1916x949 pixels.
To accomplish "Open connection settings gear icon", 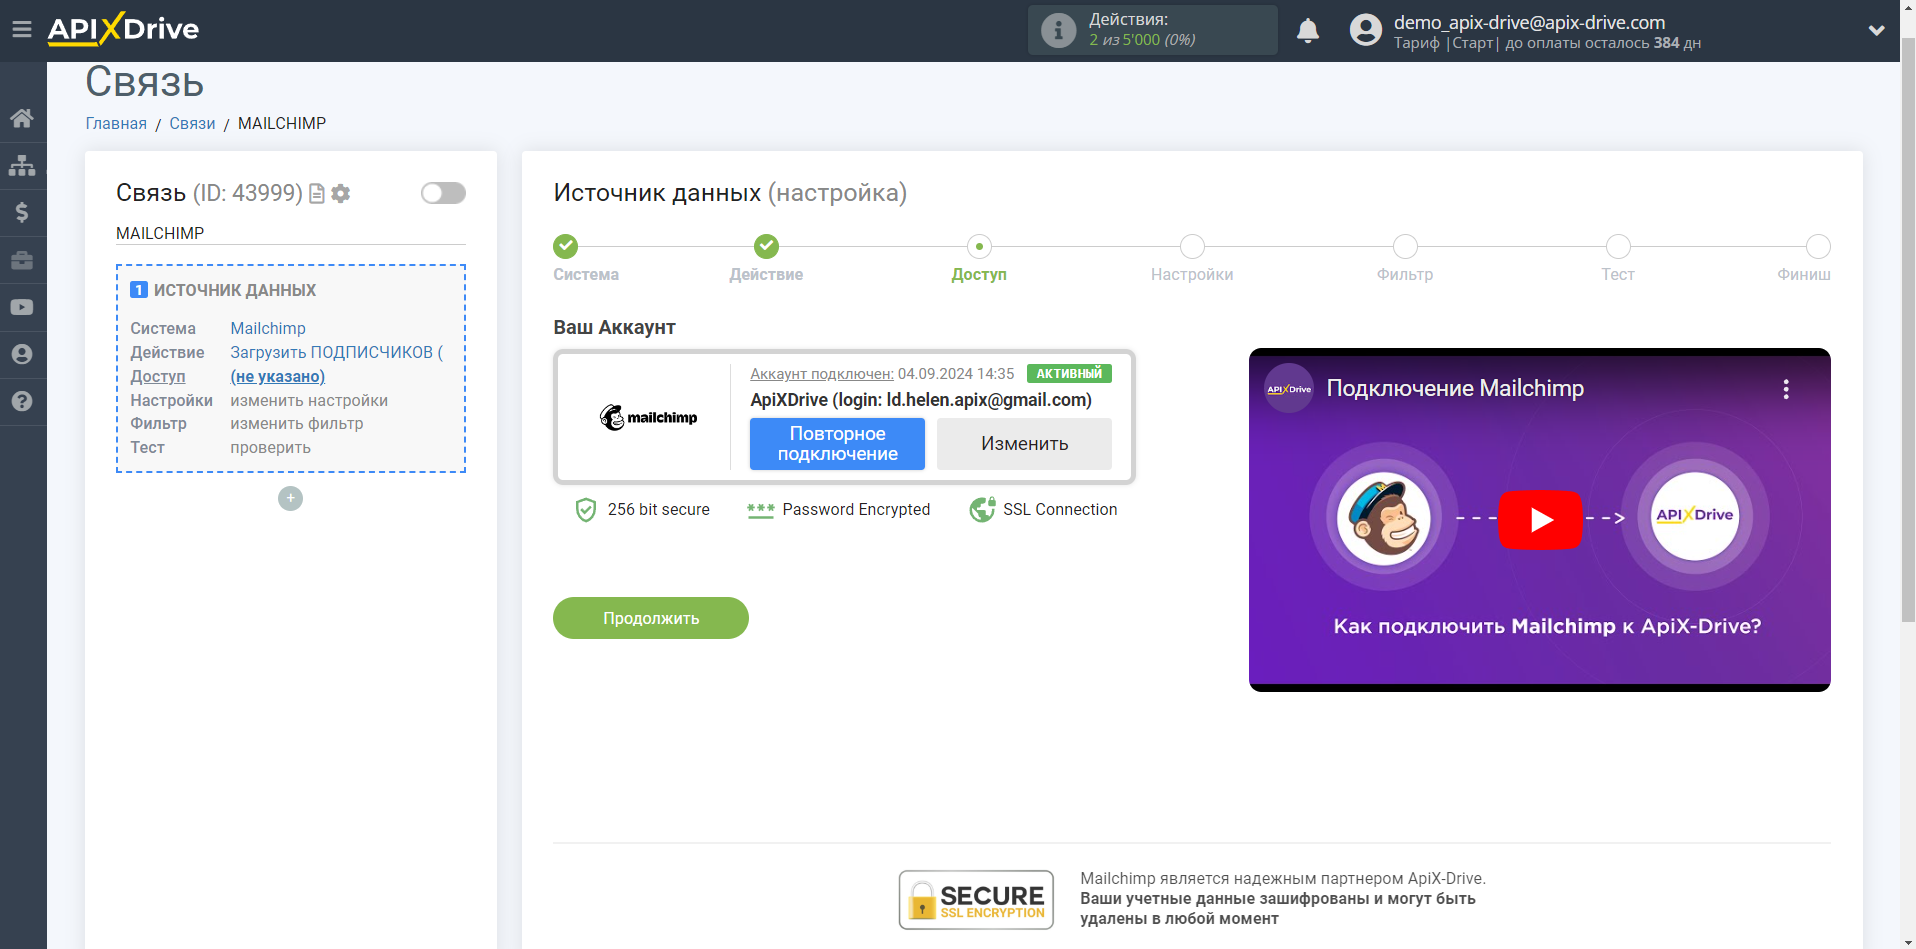I will click(x=341, y=193).
